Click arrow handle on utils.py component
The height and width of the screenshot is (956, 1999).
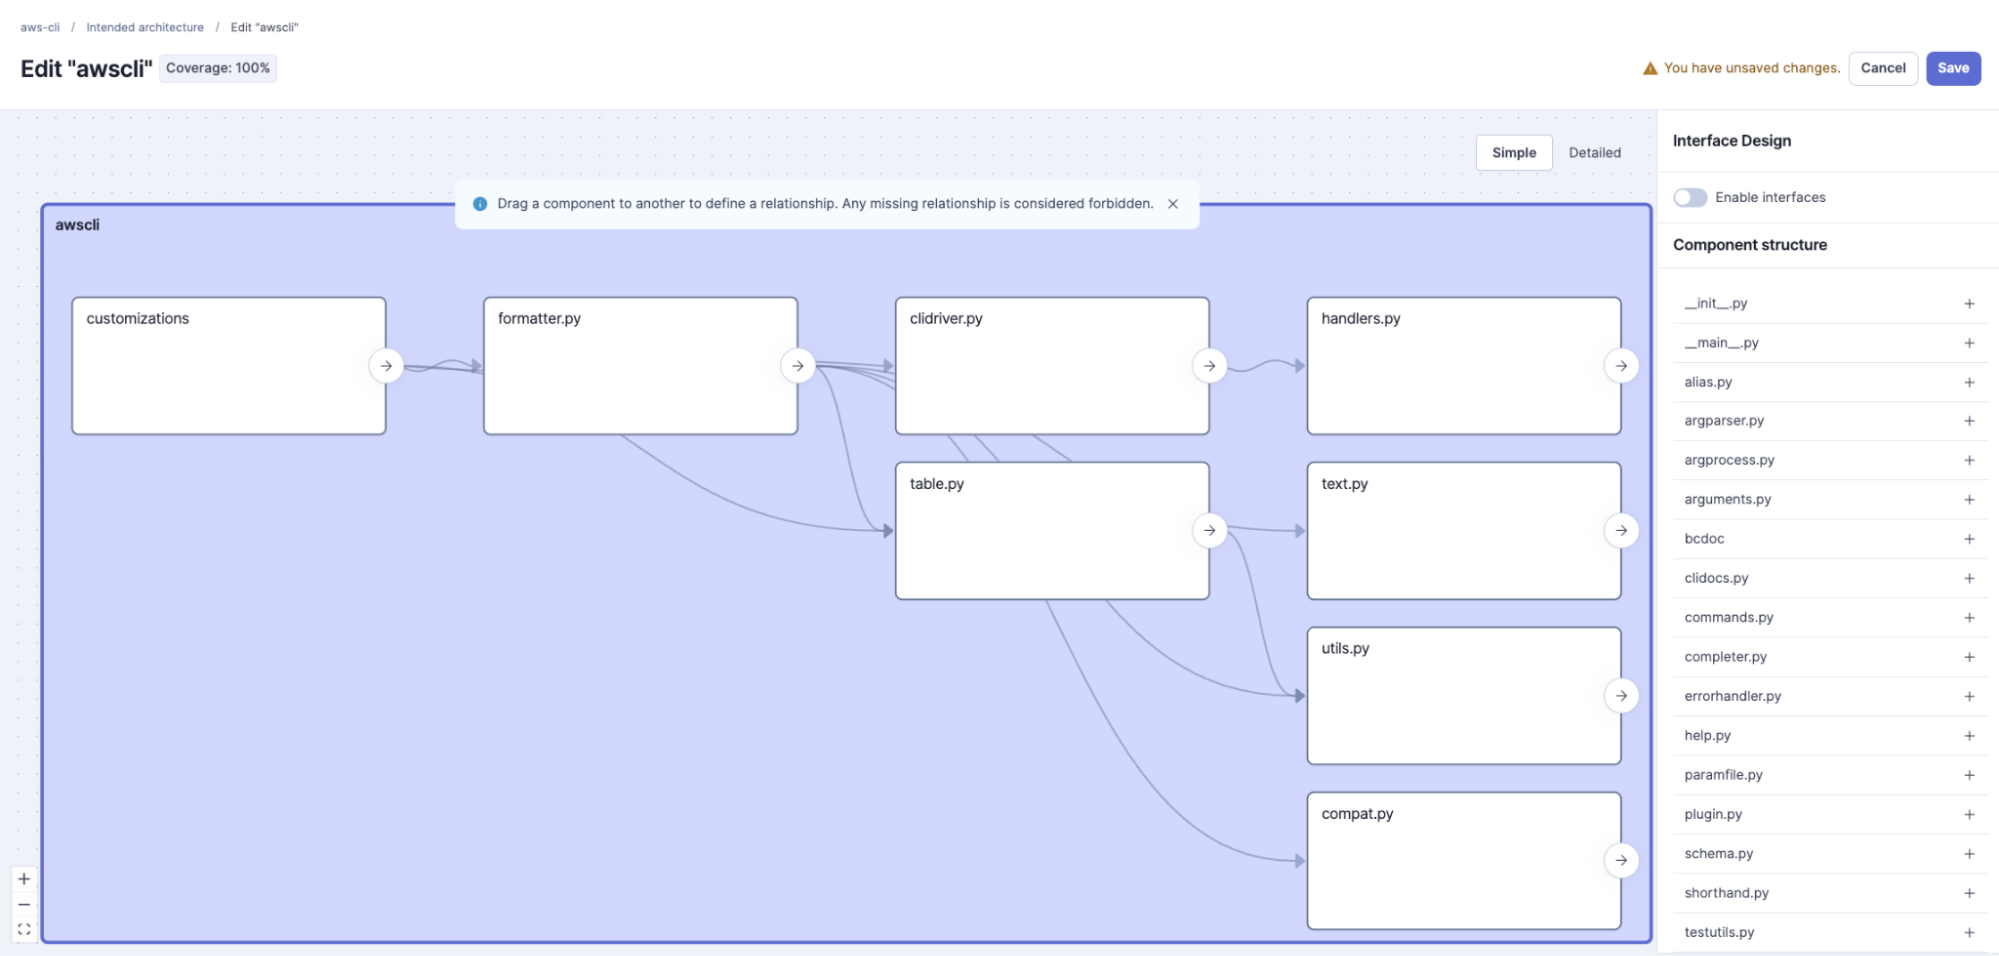click(x=1621, y=695)
